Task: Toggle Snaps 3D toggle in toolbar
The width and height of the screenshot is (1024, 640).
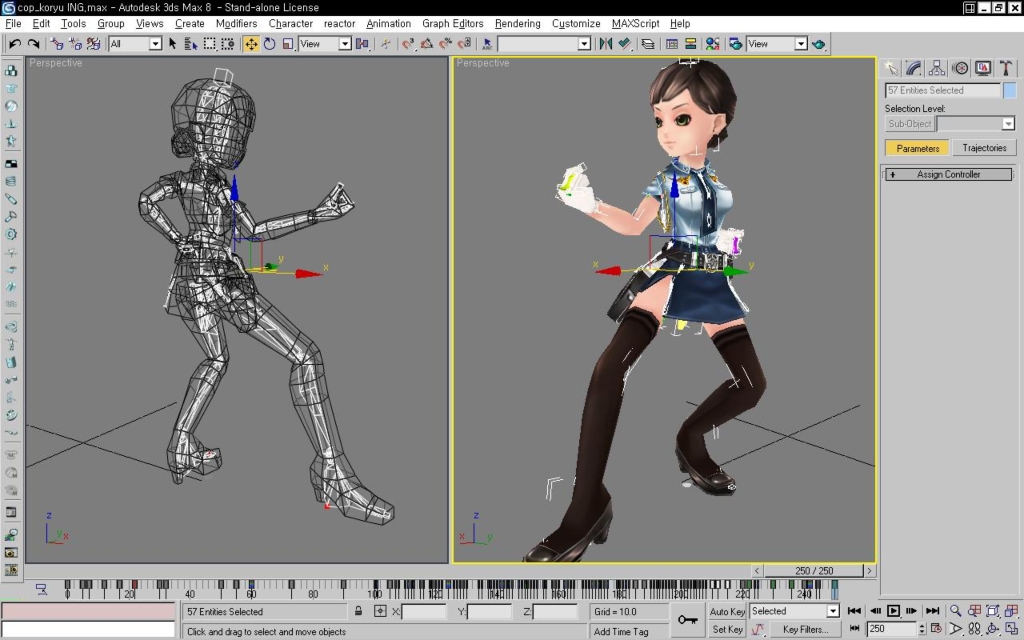Action: point(408,44)
